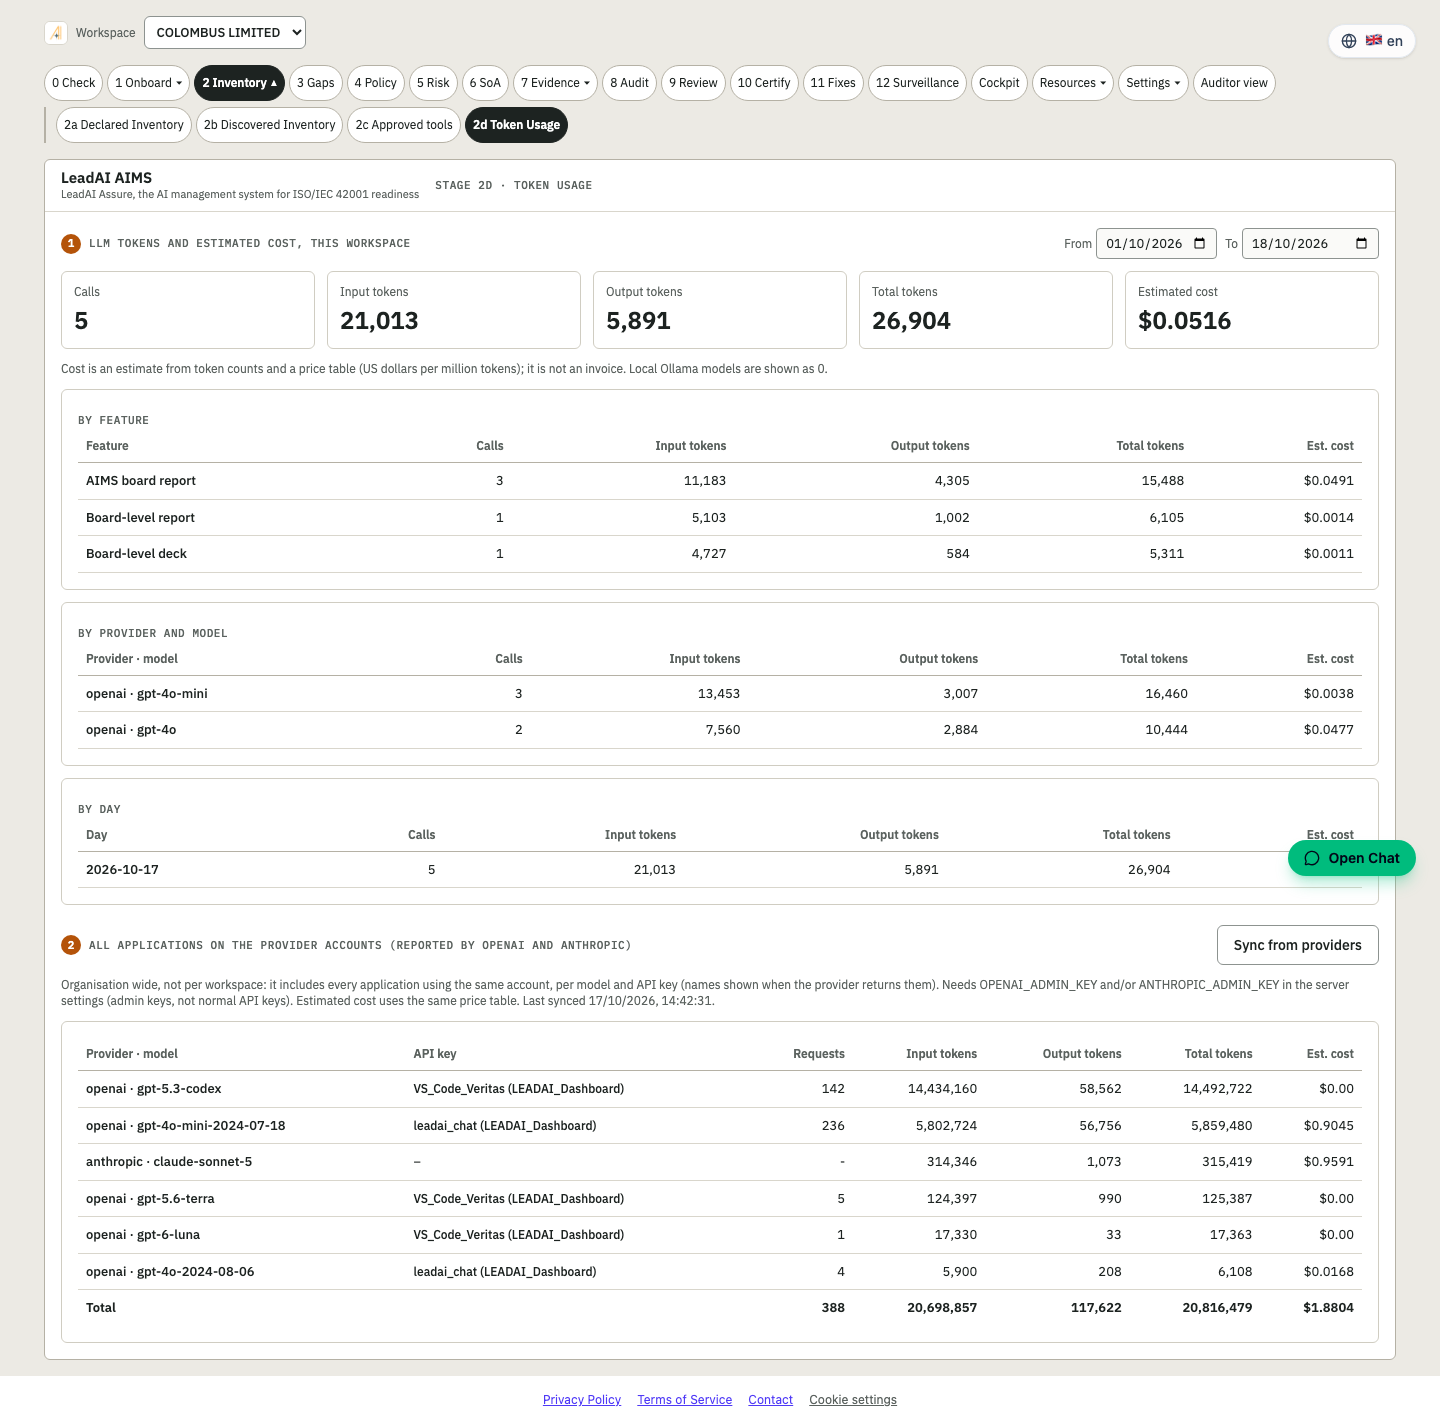This screenshot has height=1424, width=1440.
Task: Open the calendar picker icon in From date
Action: (1200, 243)
